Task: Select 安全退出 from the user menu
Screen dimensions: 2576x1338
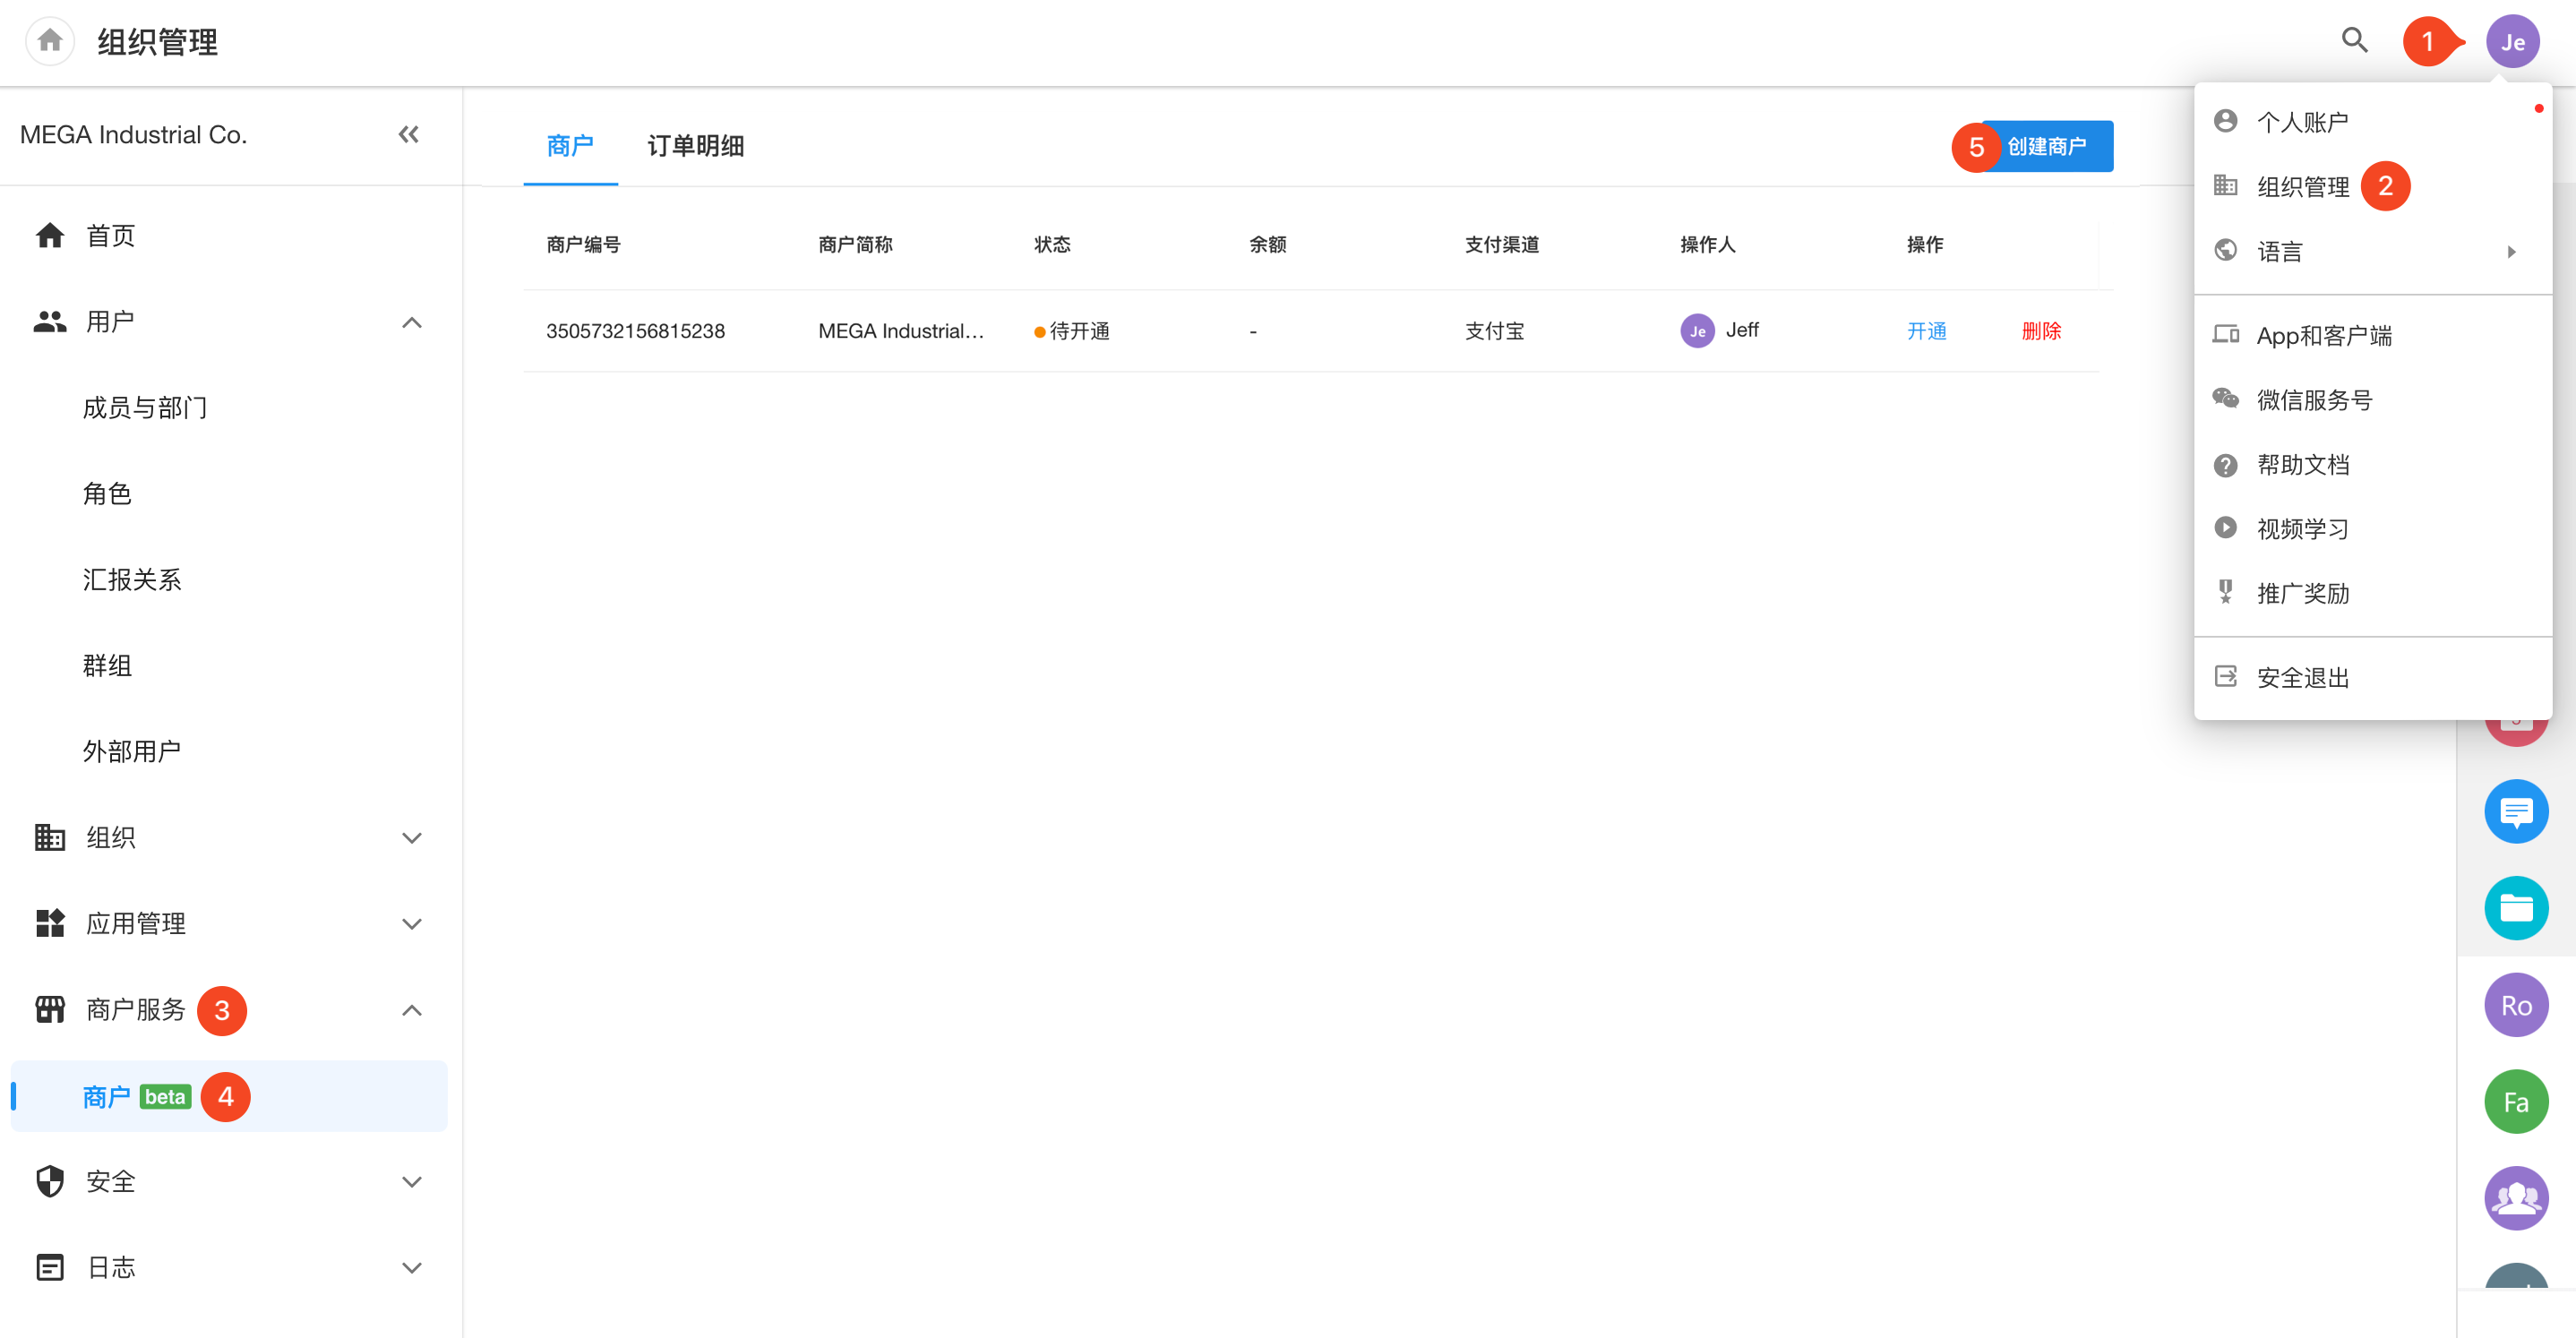Action: 2301,677
